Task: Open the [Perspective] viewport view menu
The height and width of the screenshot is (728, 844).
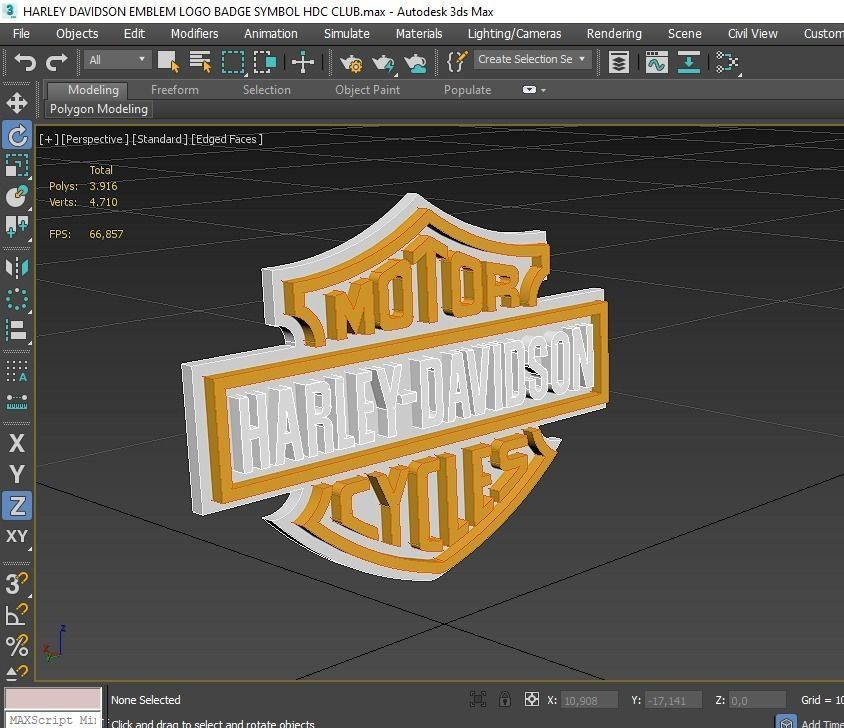Action: click(x=95, y=139)
